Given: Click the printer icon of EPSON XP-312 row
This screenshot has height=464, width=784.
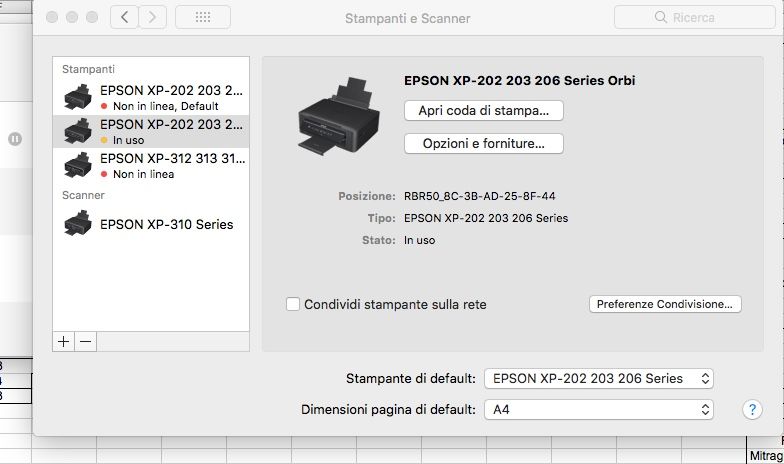Looking at the screenshot, I should click(x=78, y=165).
